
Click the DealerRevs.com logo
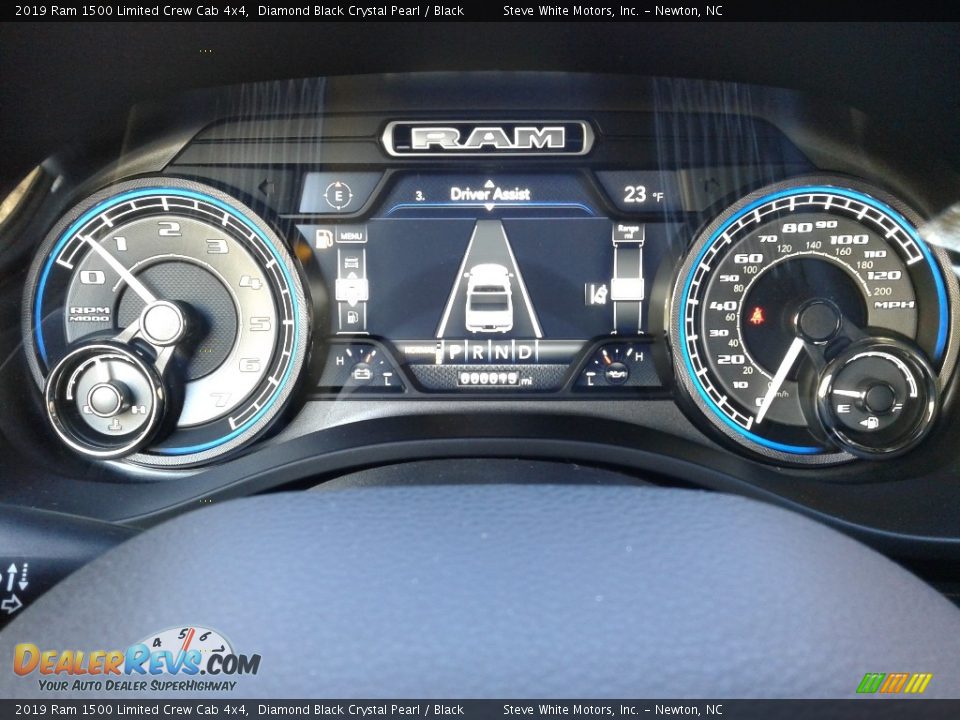coord(136,662)
